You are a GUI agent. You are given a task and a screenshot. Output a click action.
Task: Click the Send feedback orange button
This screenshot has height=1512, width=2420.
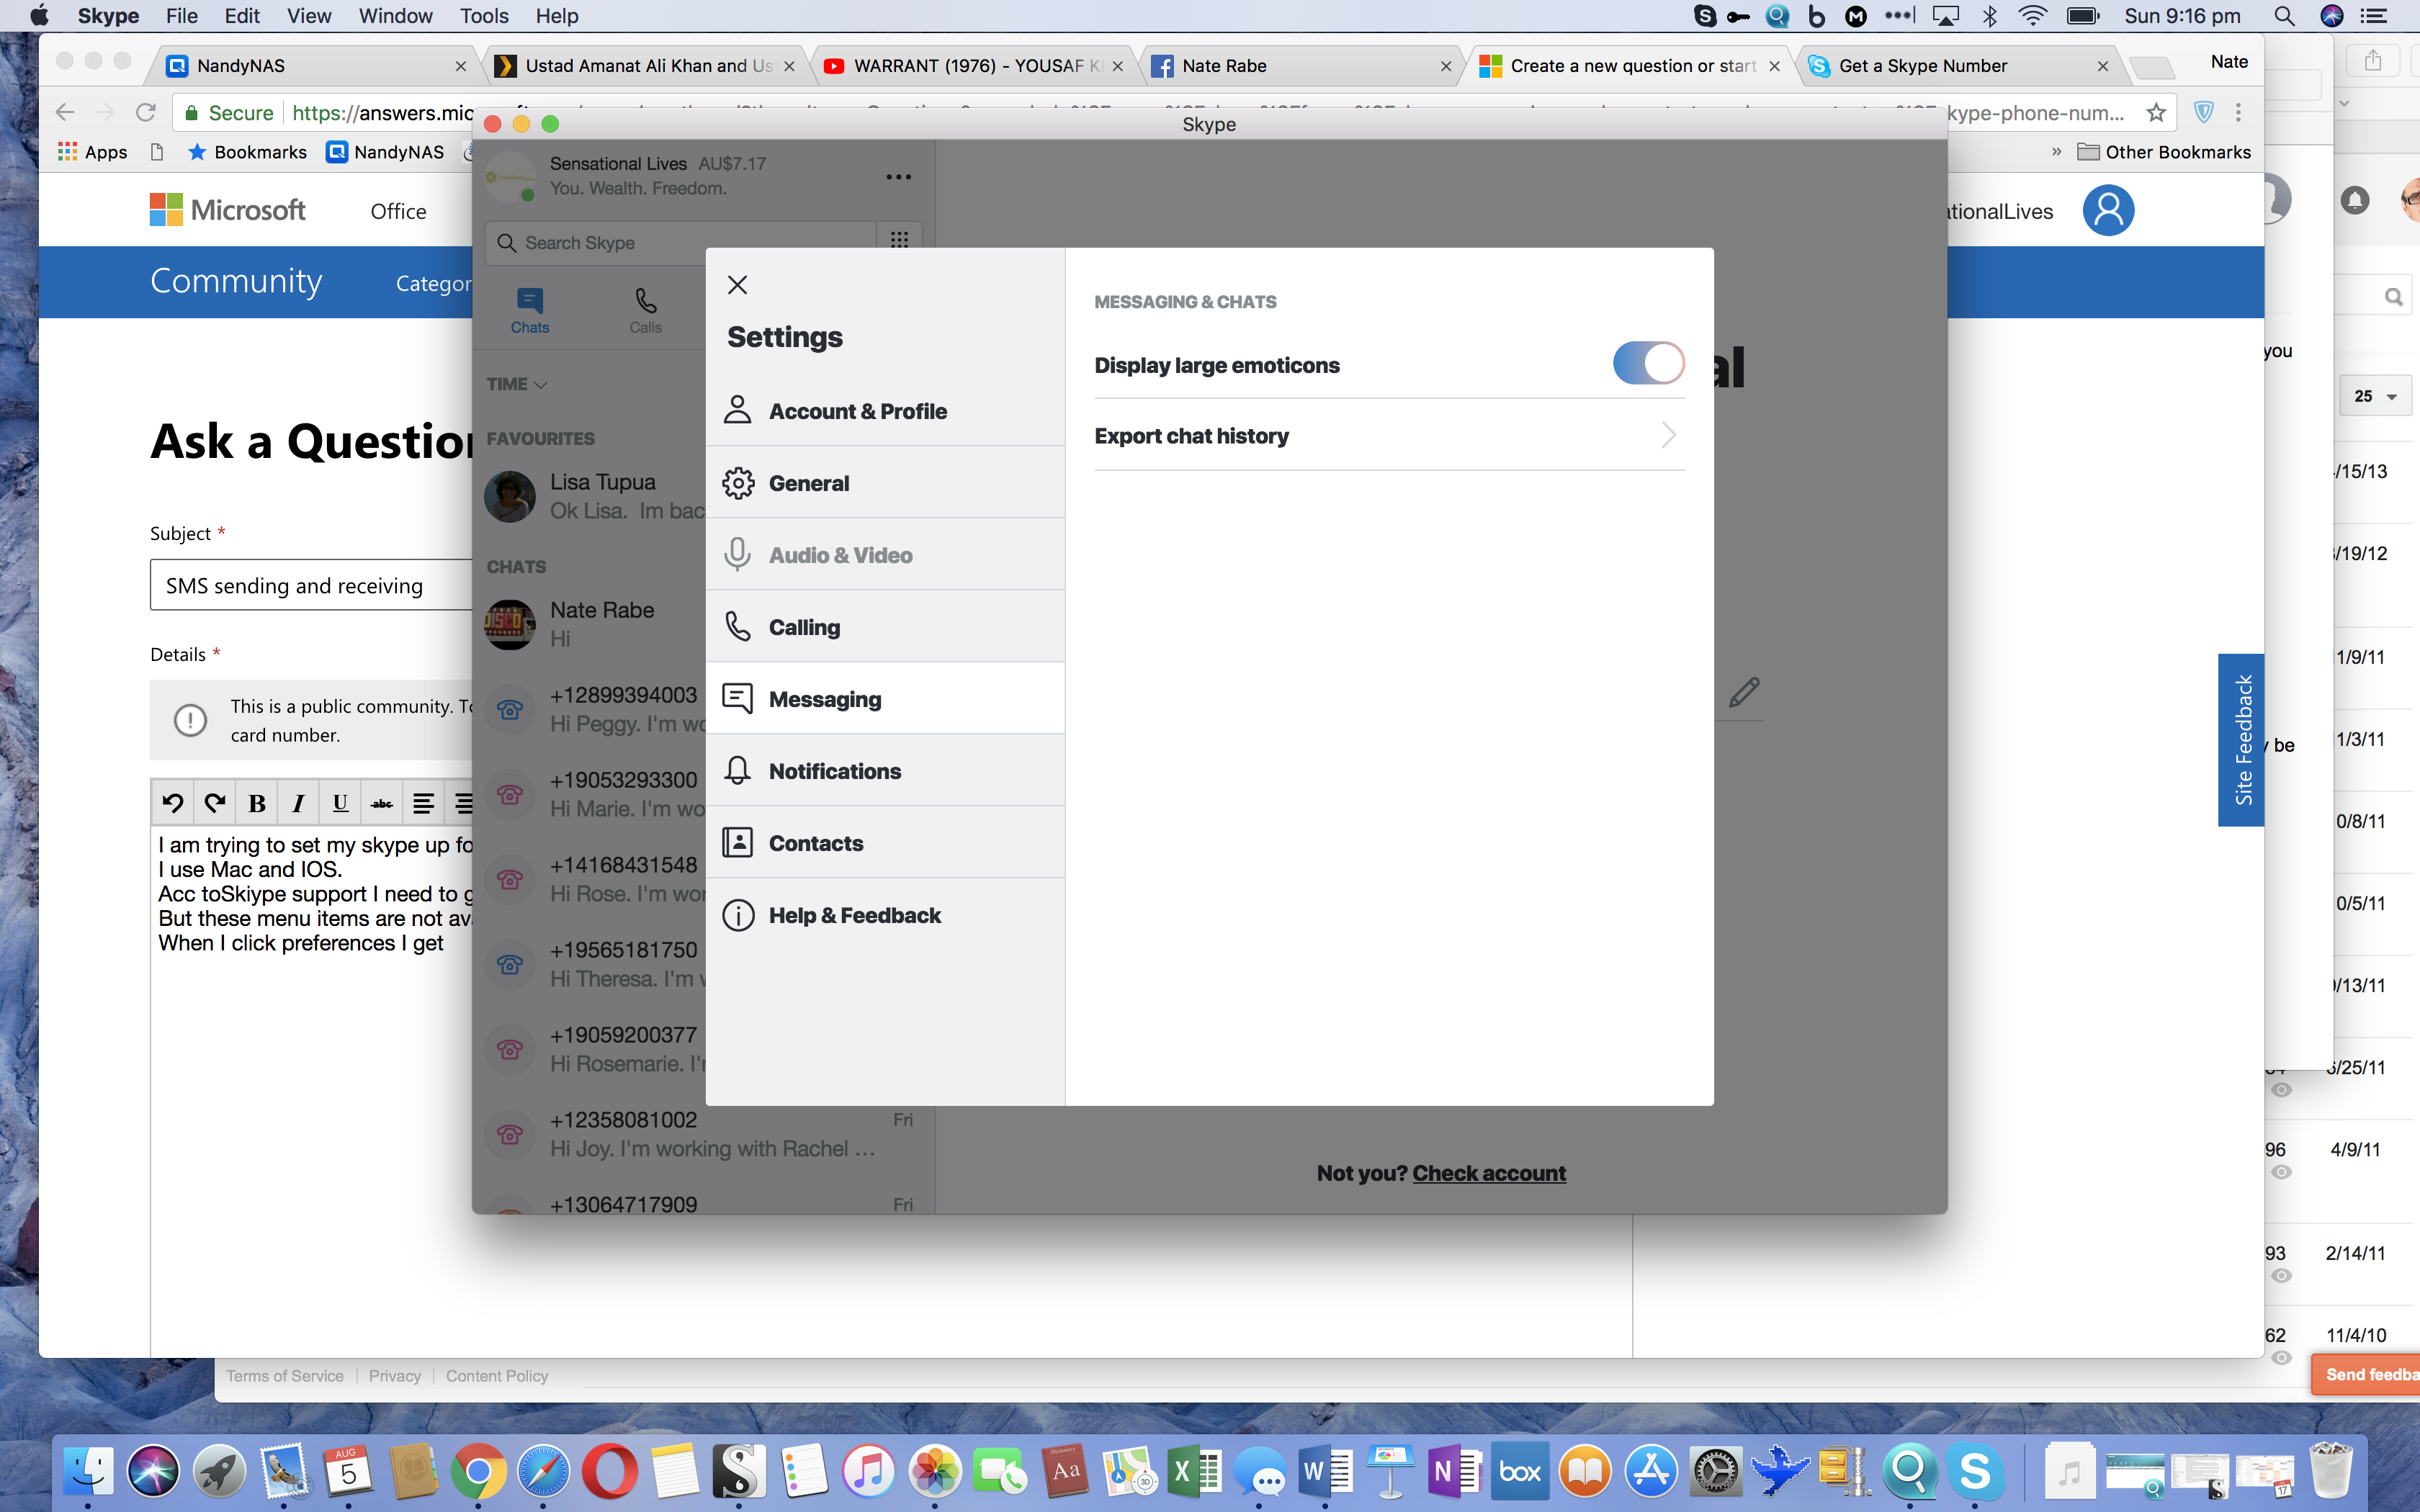(x=2366, y=1374)
